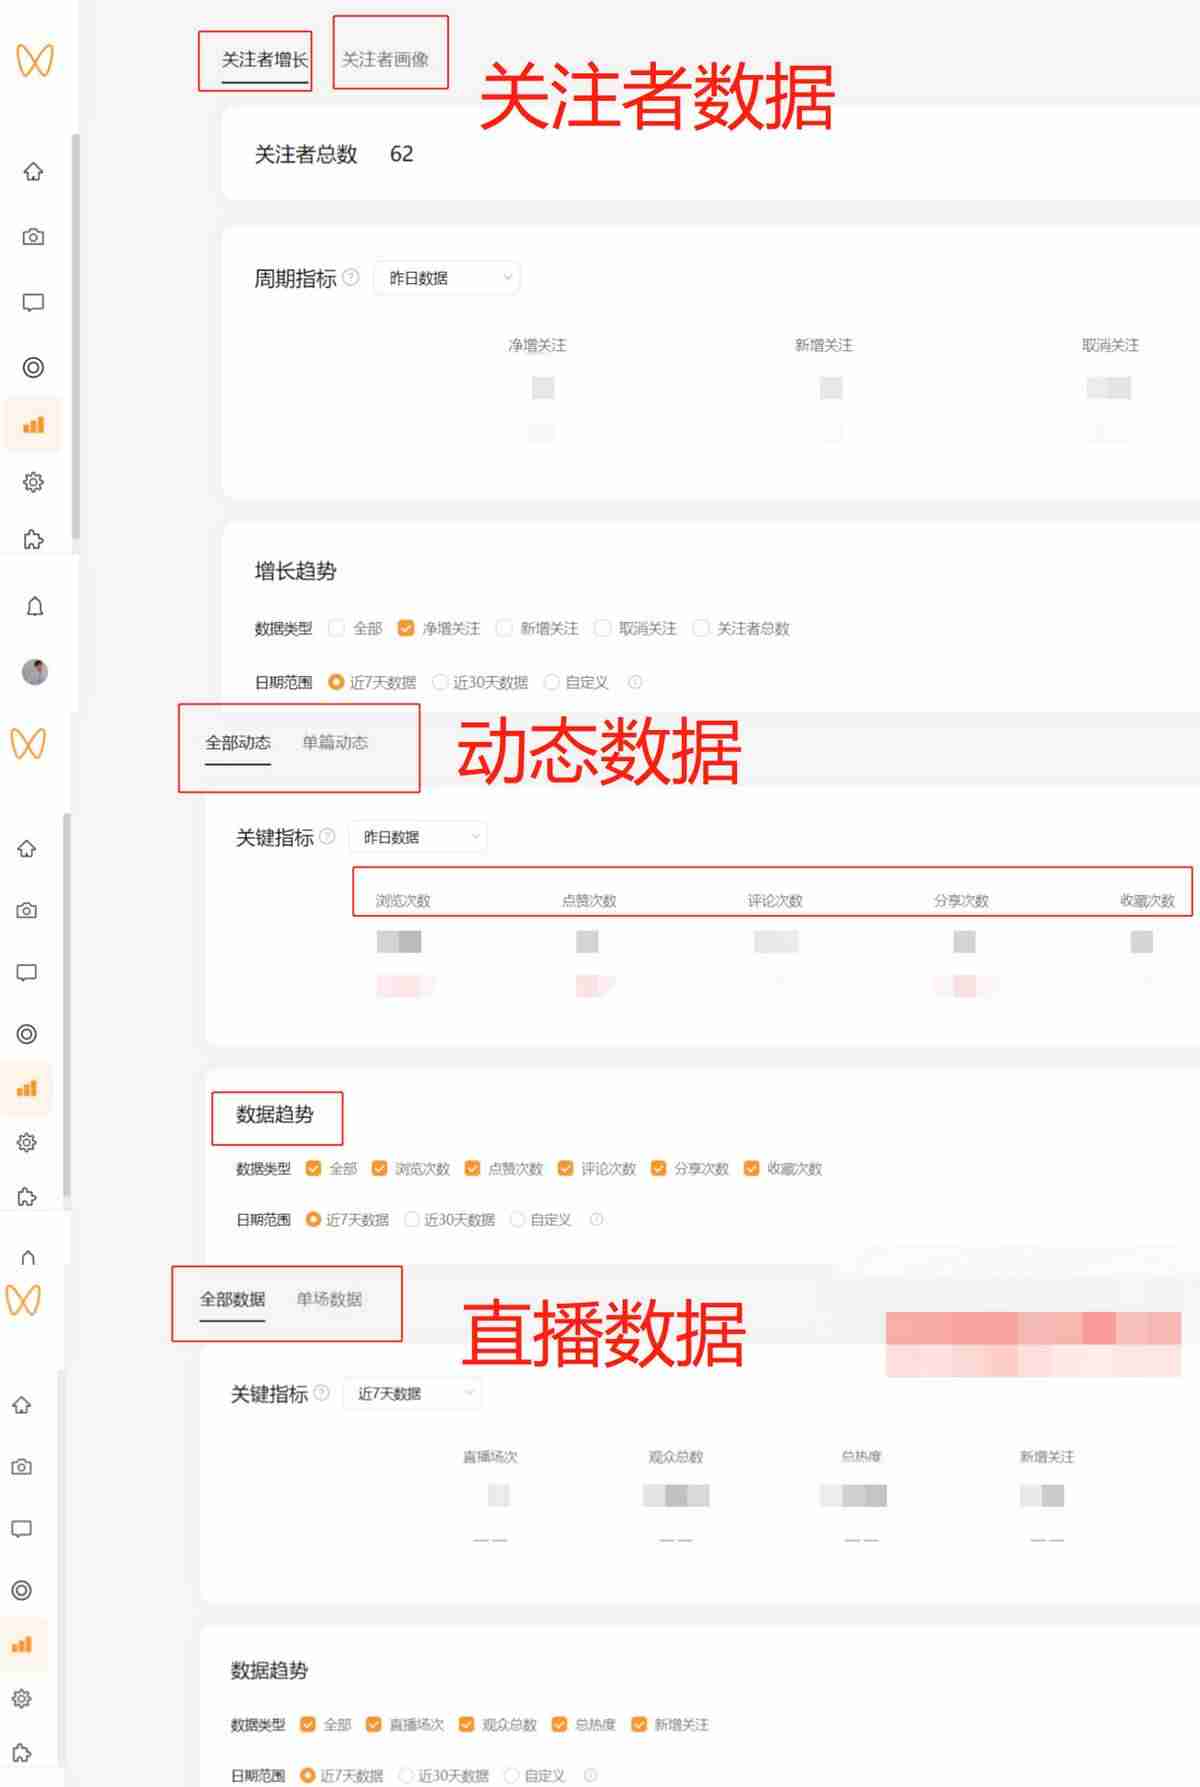Select bar-chart icon in 直播数据 sidebar

[x=21, y=1644]
